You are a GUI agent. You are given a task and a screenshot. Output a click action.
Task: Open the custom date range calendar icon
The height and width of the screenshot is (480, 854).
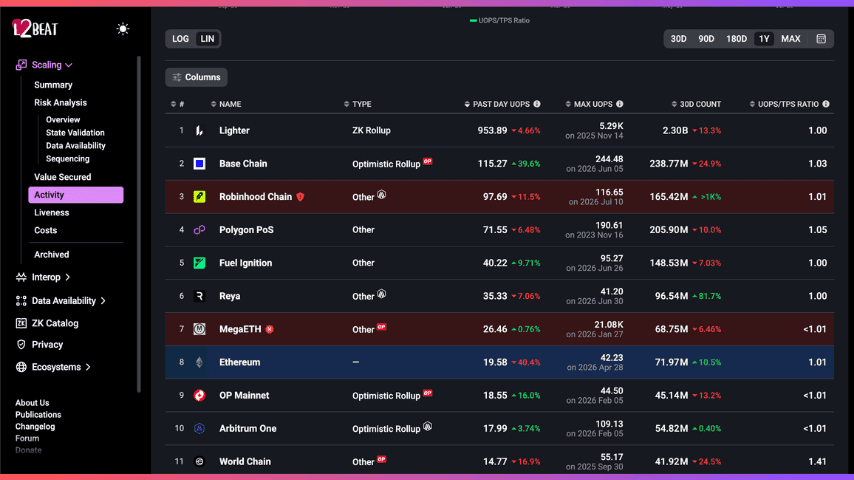pos(821,39)
